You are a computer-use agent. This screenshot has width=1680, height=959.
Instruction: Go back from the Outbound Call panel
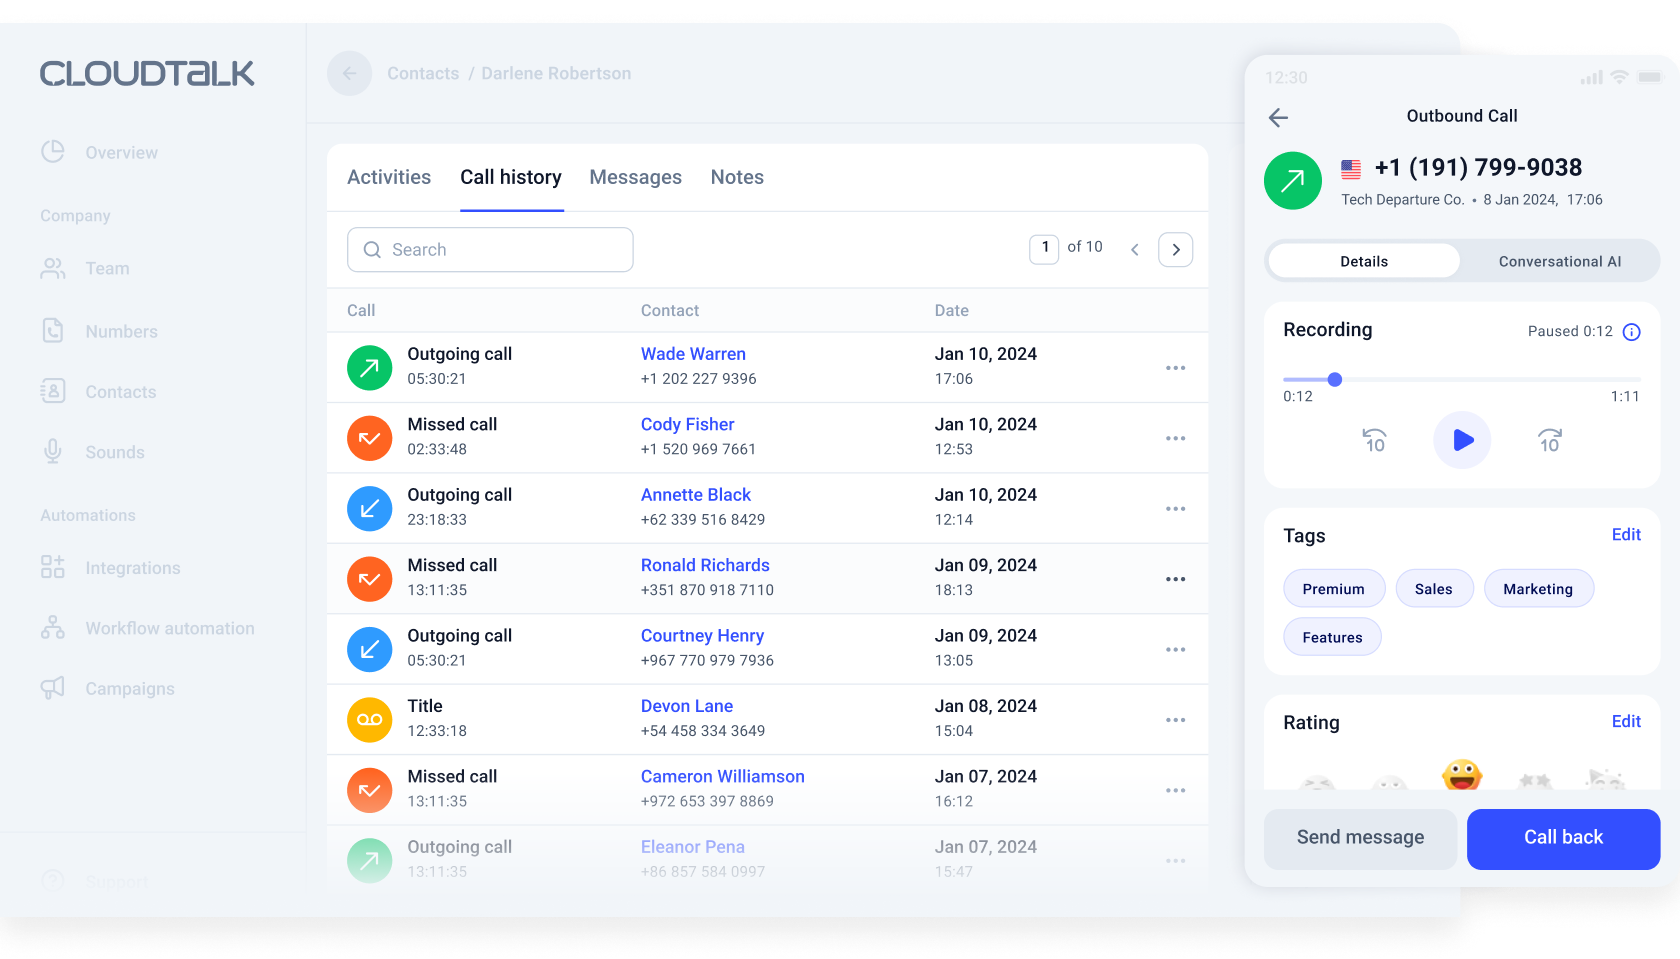1278,117
